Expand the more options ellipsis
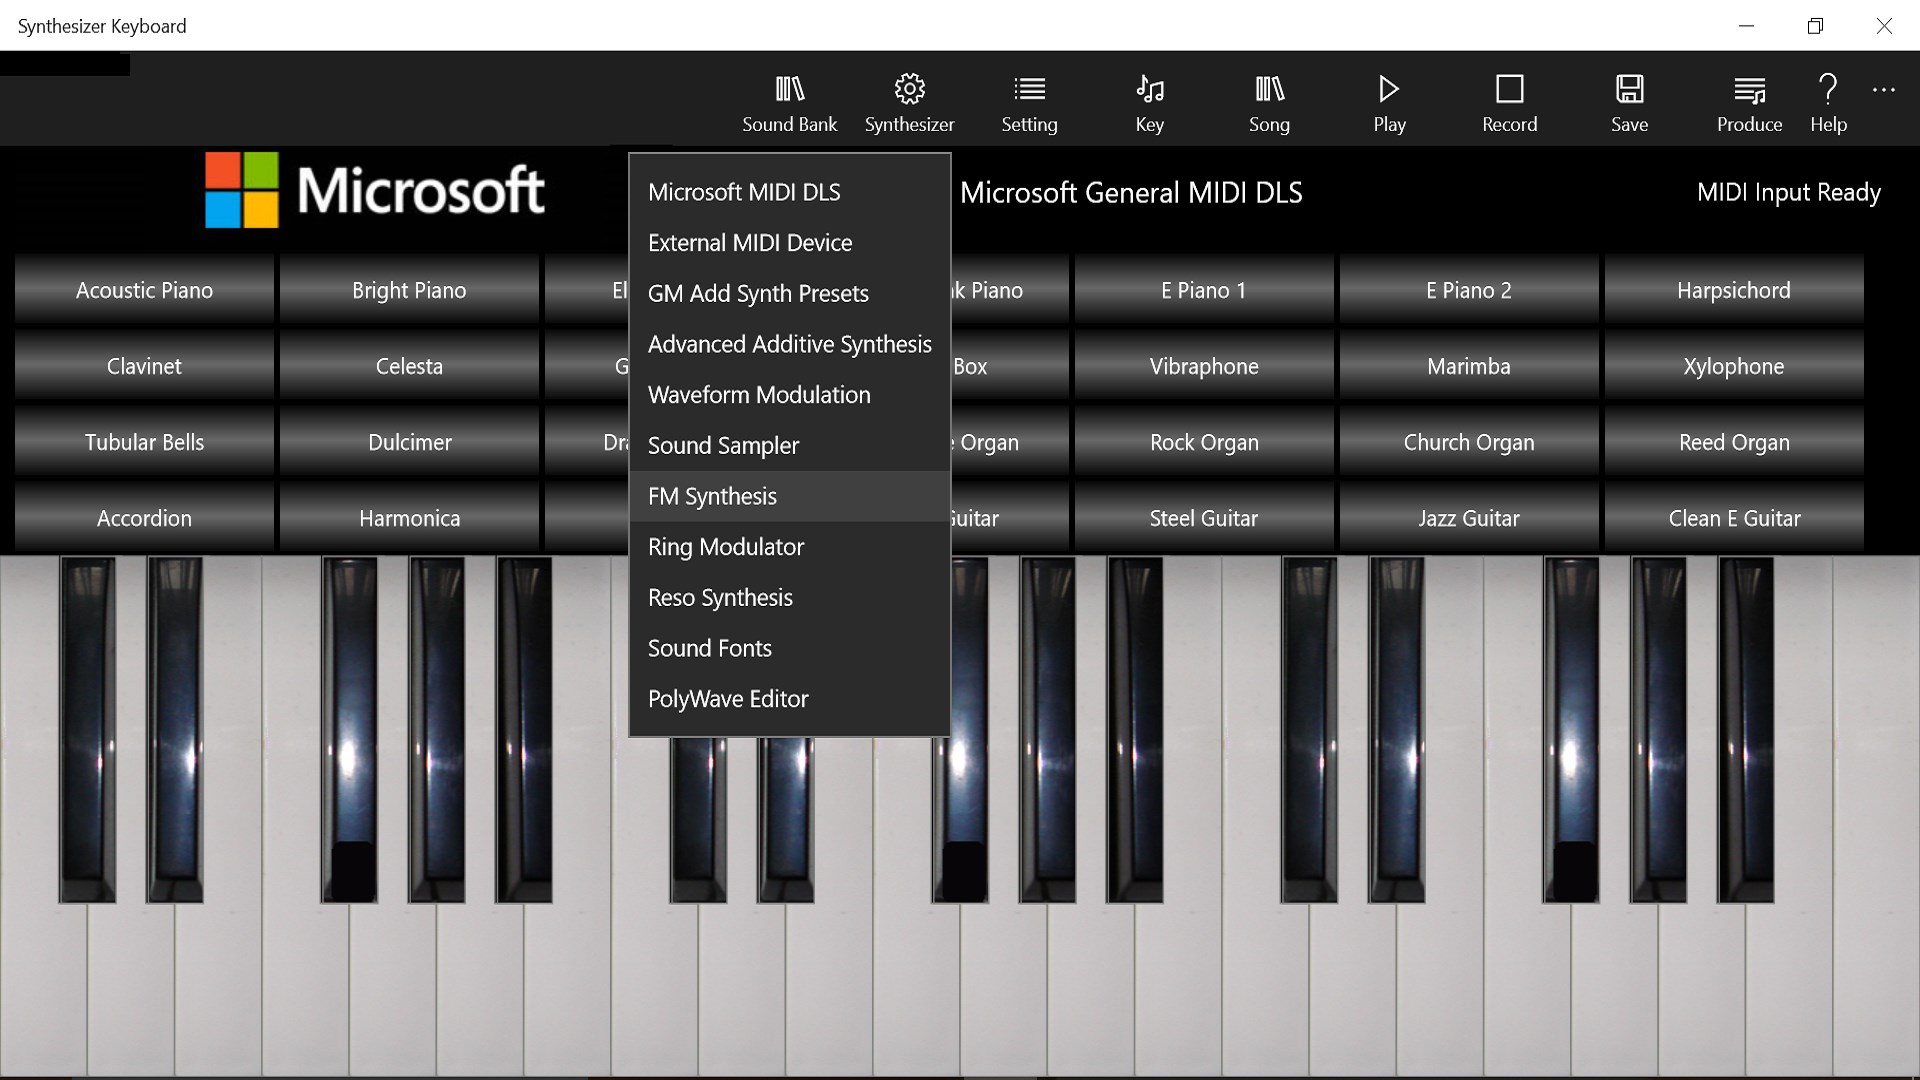 1883,90
